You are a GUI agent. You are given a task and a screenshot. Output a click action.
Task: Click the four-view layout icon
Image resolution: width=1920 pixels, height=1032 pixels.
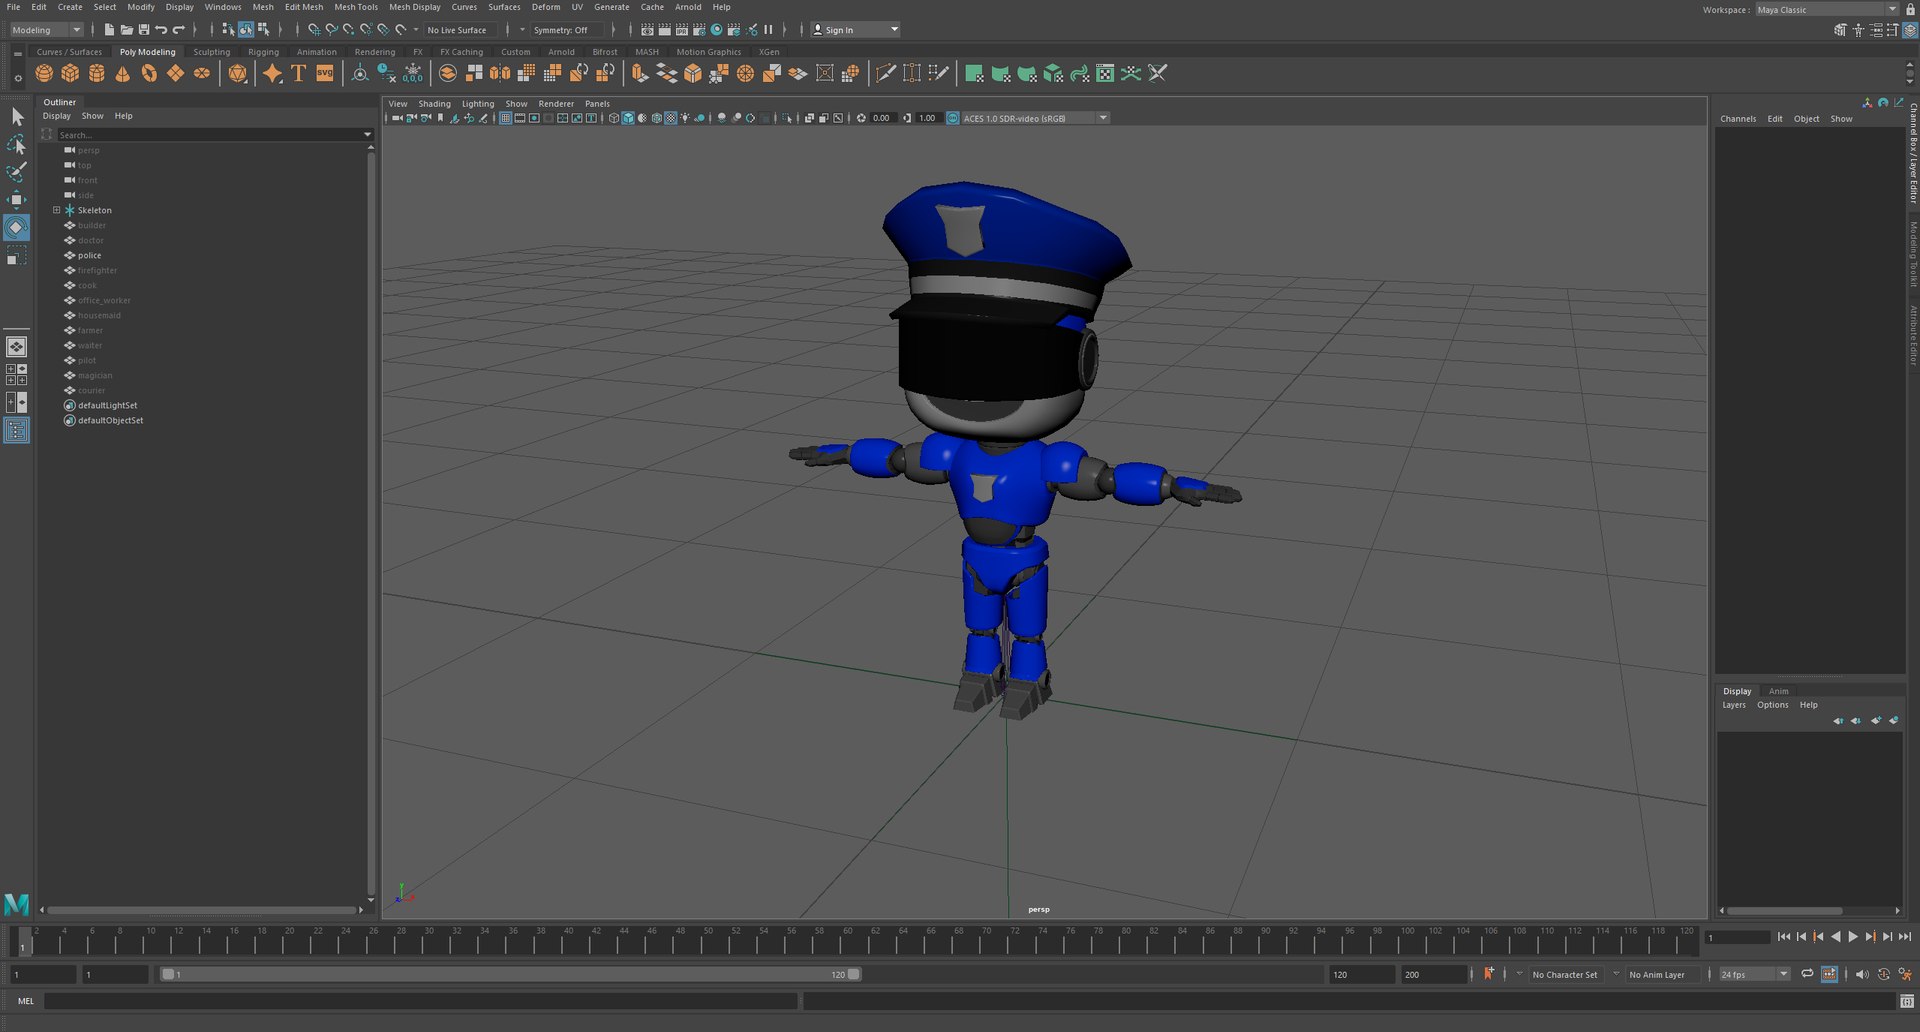17,374
